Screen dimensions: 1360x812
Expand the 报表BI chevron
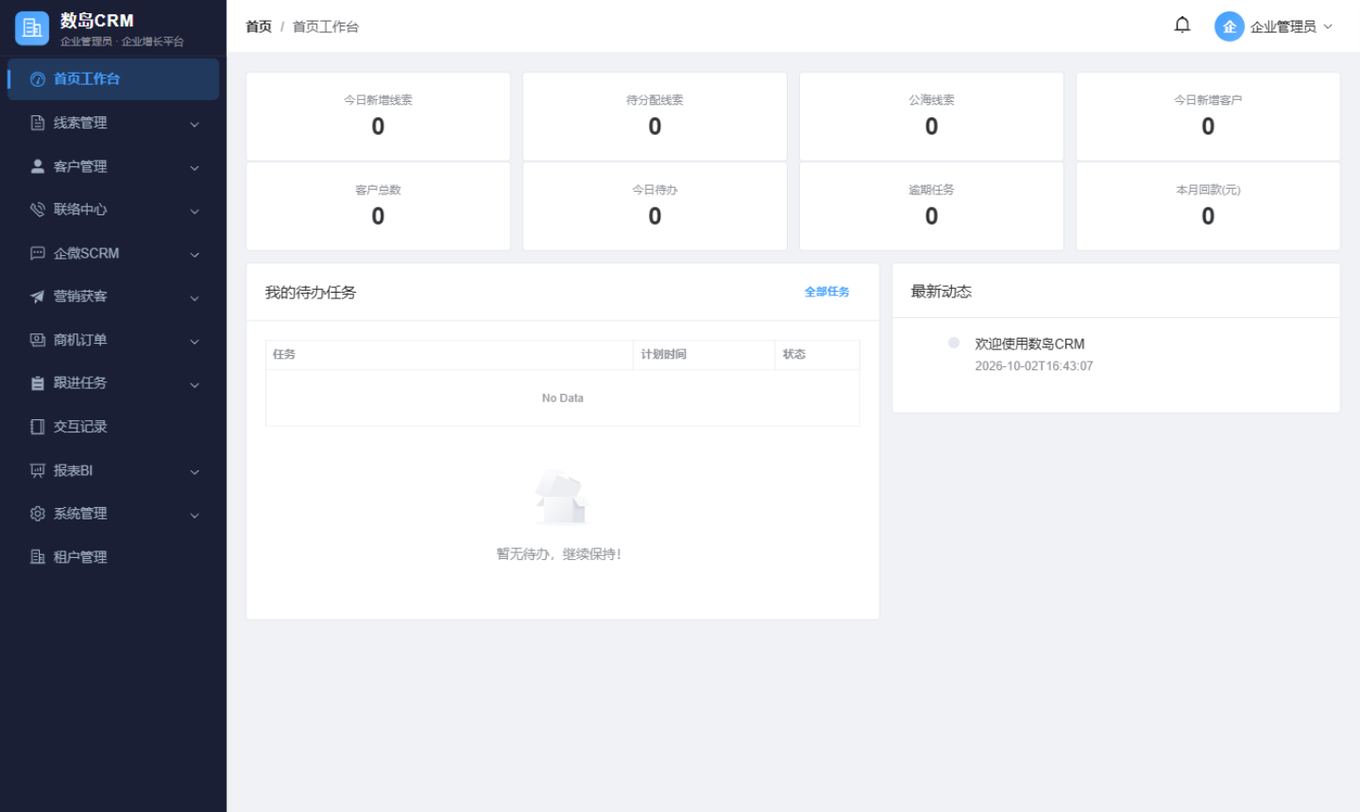[195, 471]
